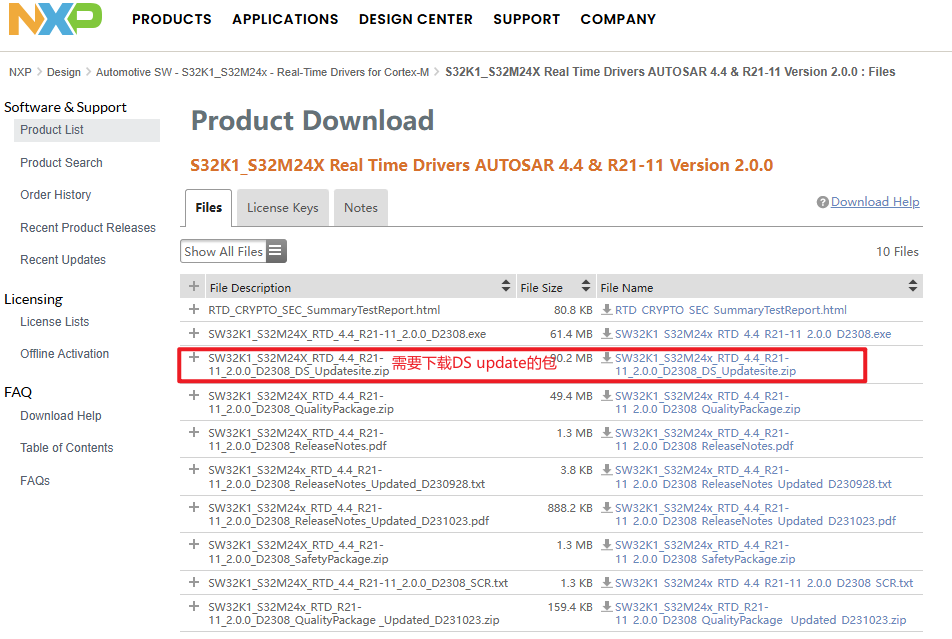Click download icon for QualityPackage Updated D231023.zip
Viewport: 952px width, 639px height.
click(x=607, y=606)
